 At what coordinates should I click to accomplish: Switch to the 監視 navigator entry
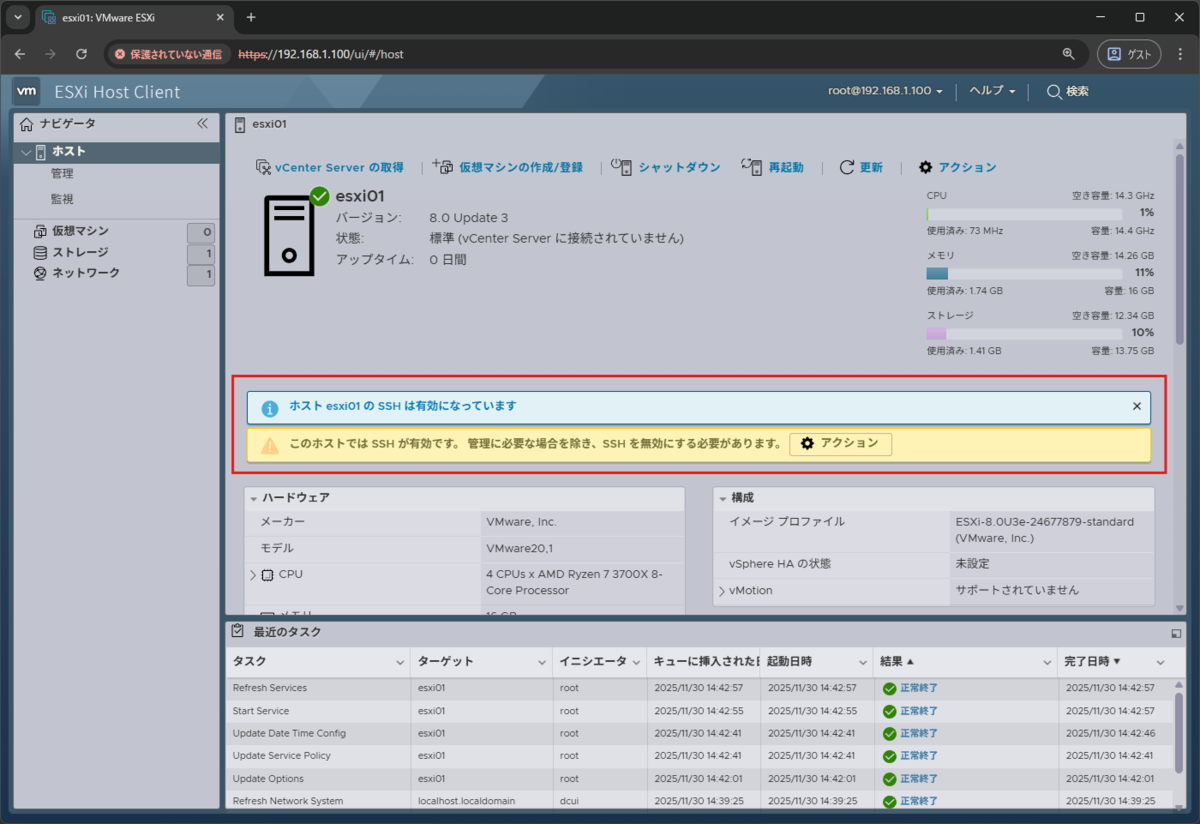click(64, 198)
